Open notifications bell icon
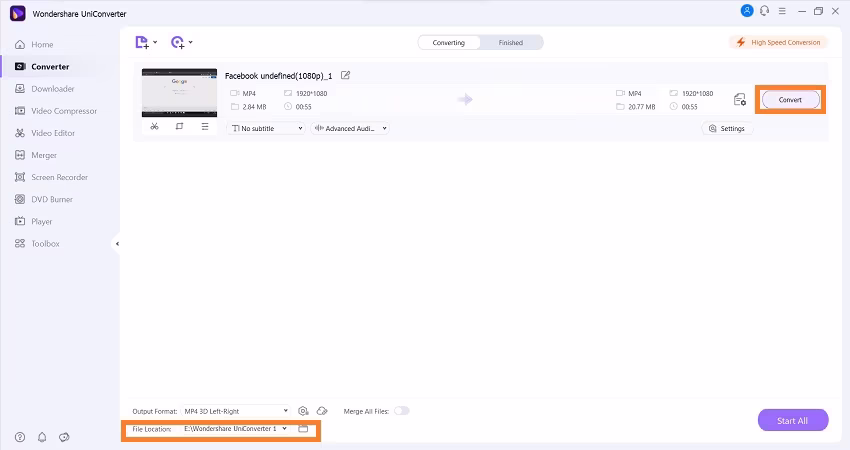 click(42, 437)
